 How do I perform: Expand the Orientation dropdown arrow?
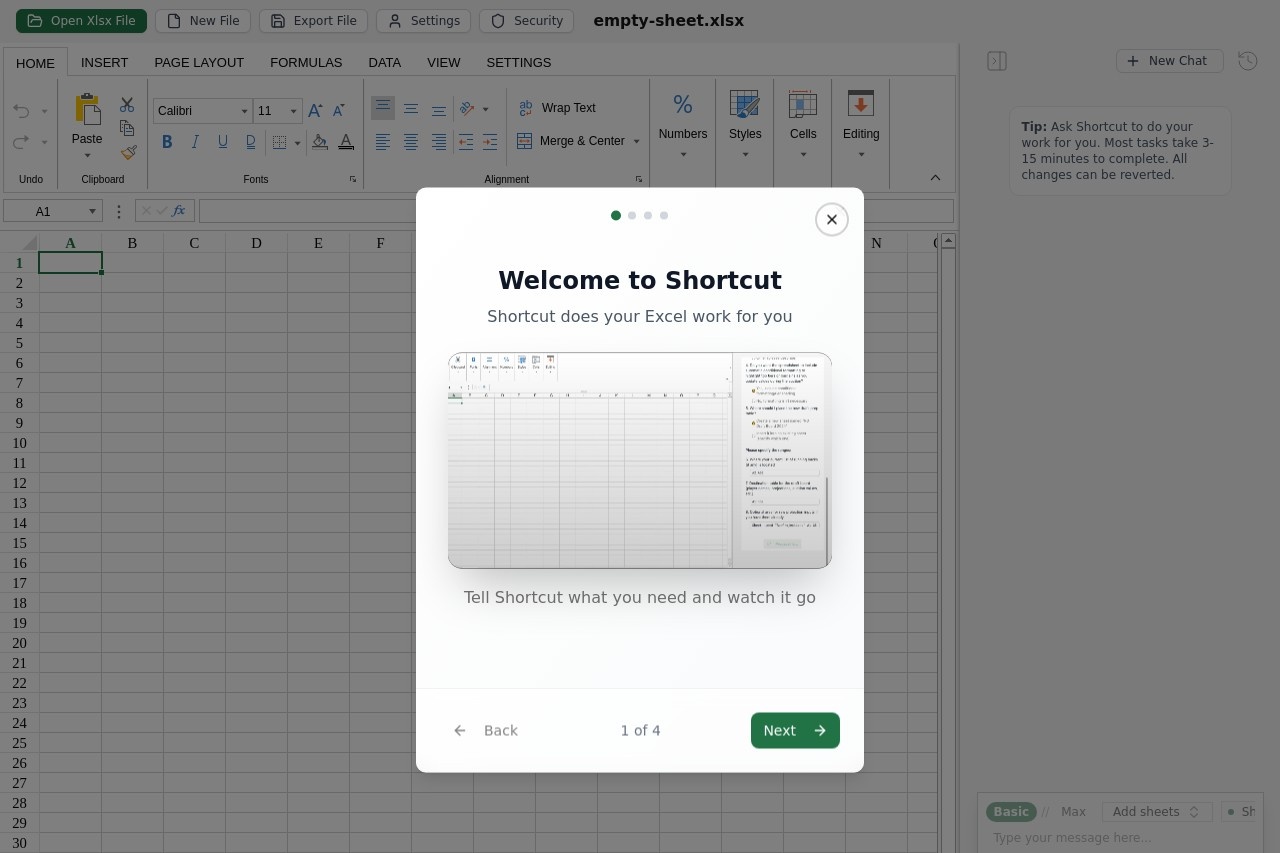pos(486,109)
